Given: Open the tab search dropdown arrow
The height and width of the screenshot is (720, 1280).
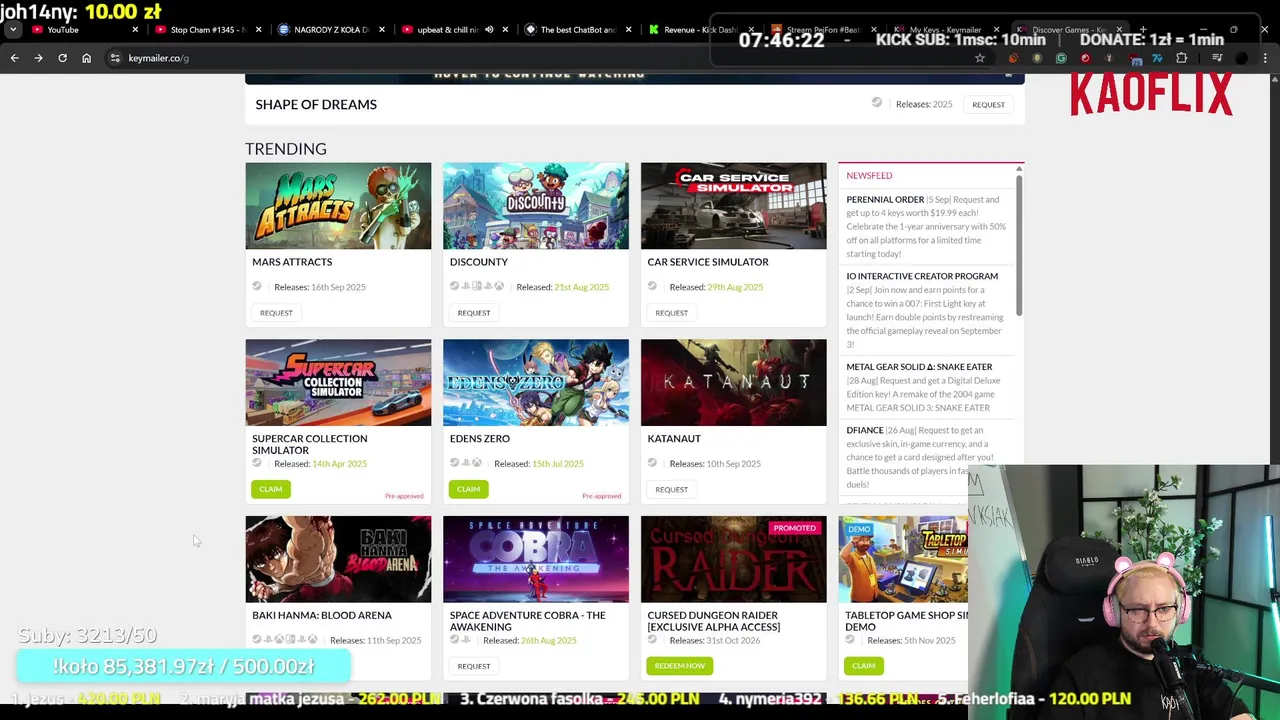Looking at the screenshot, I should coord(13,30).
